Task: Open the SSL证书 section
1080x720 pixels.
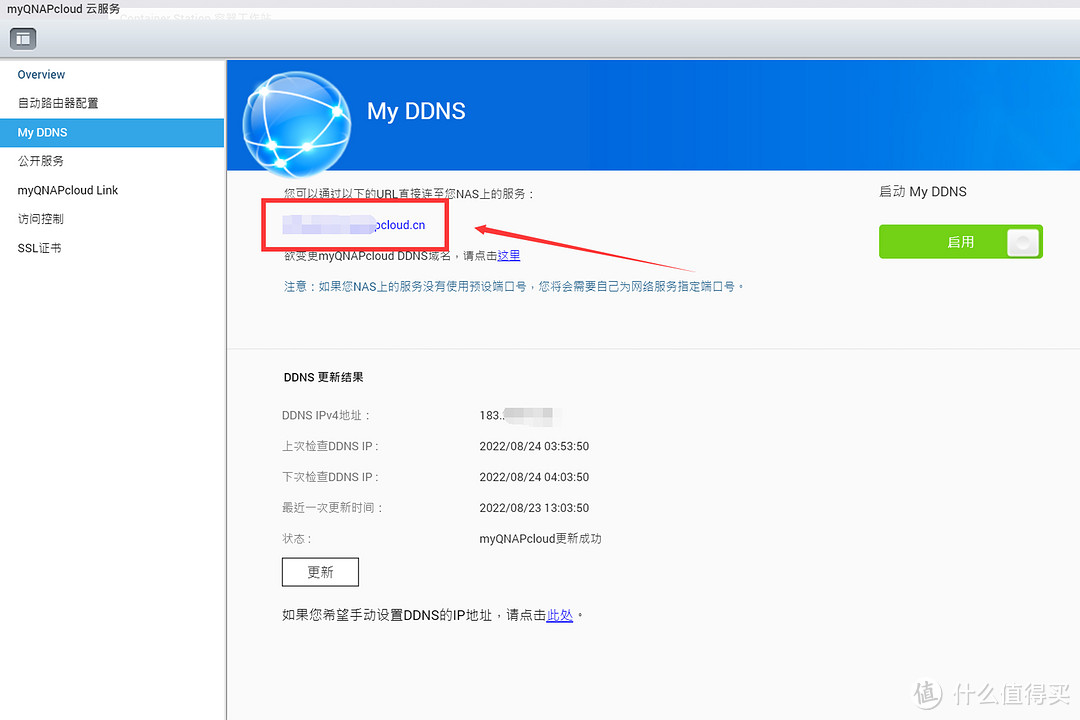Action: 38,247
